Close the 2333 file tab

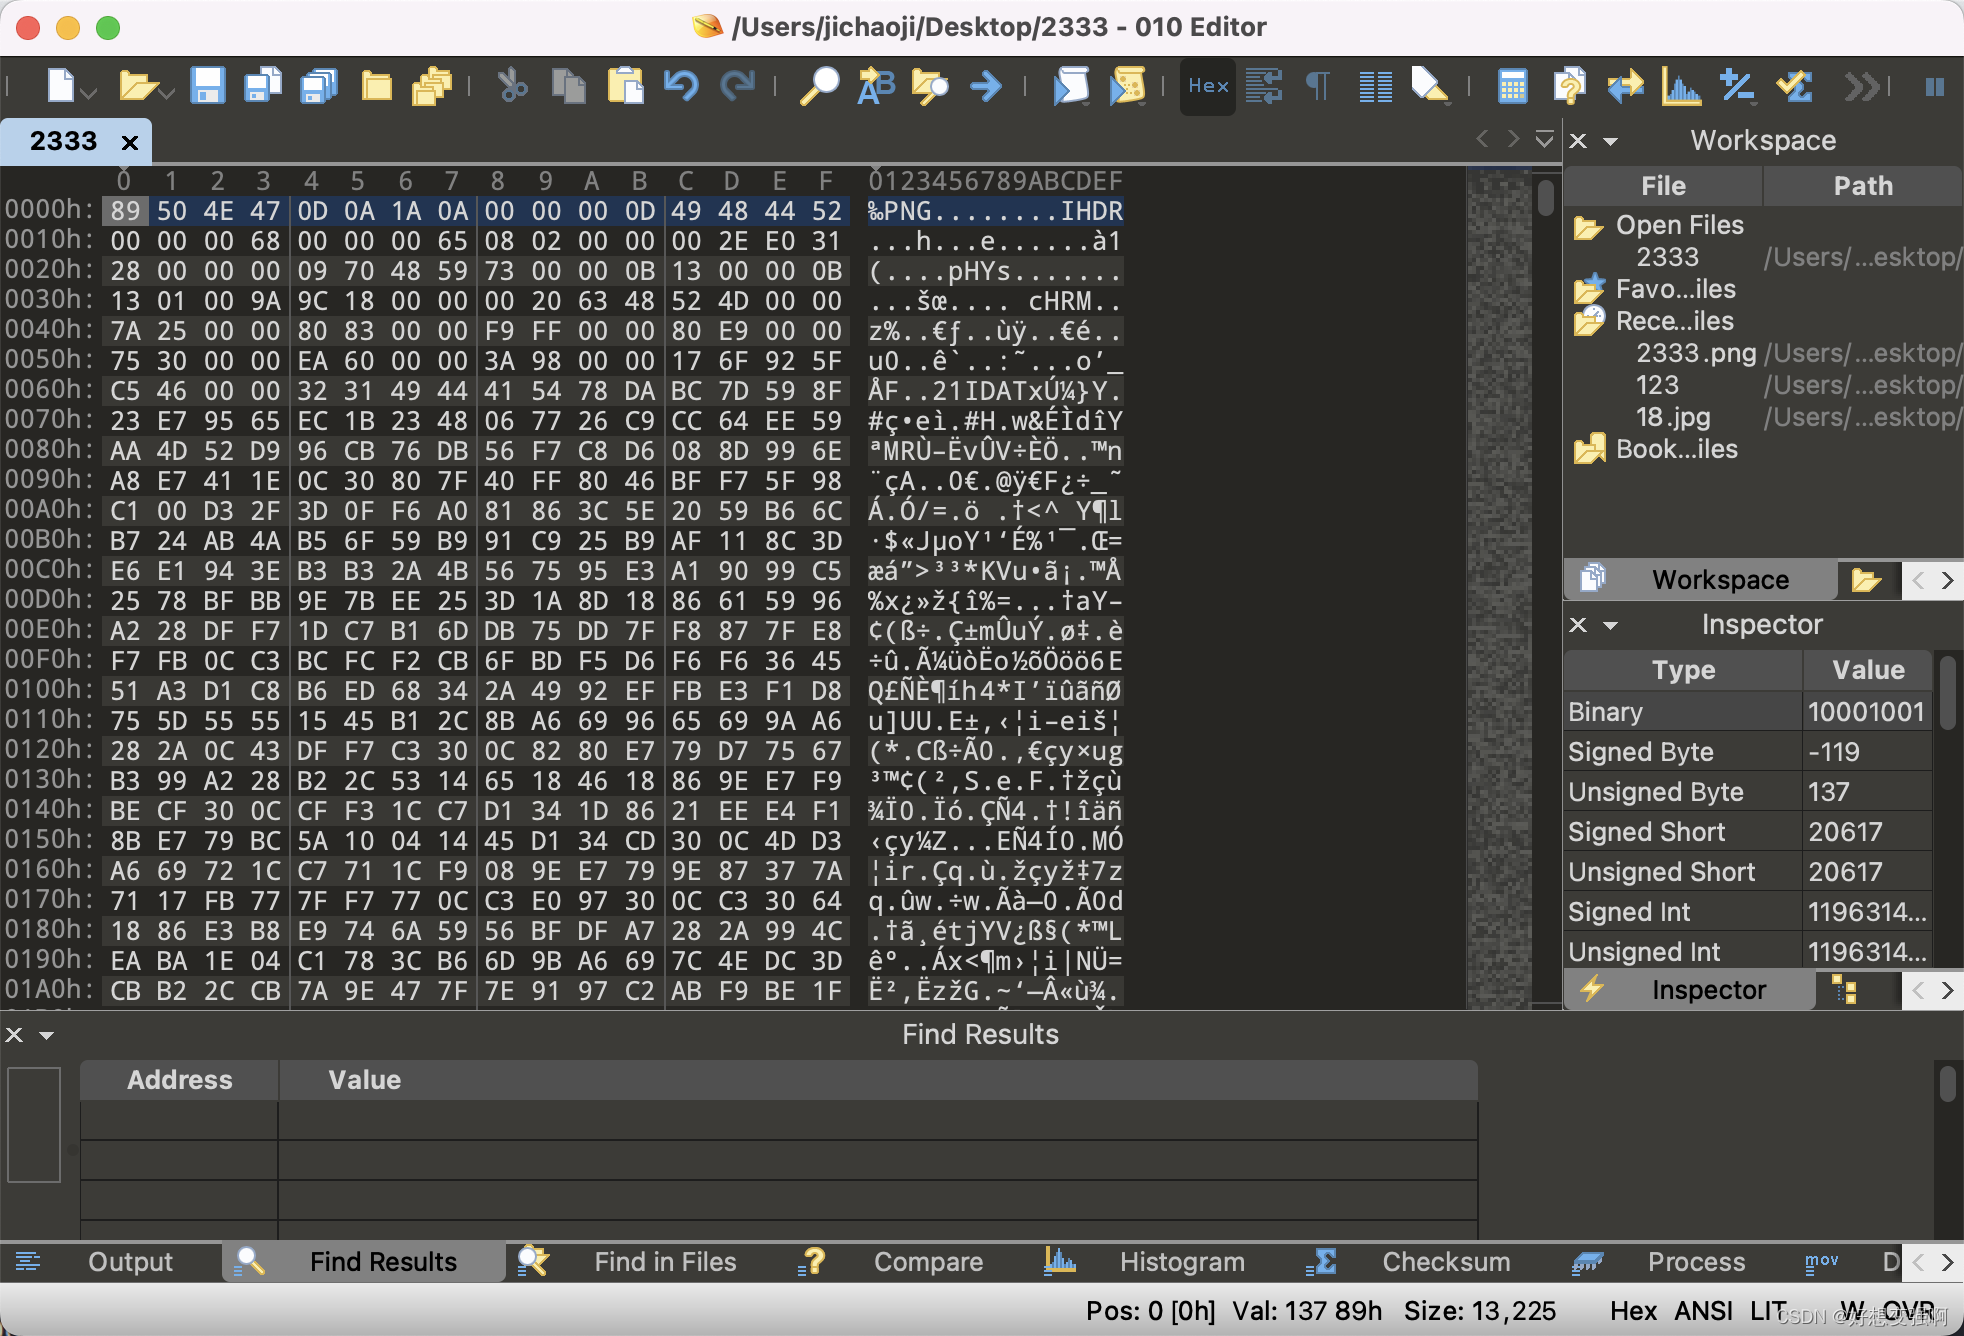[129, 142]
